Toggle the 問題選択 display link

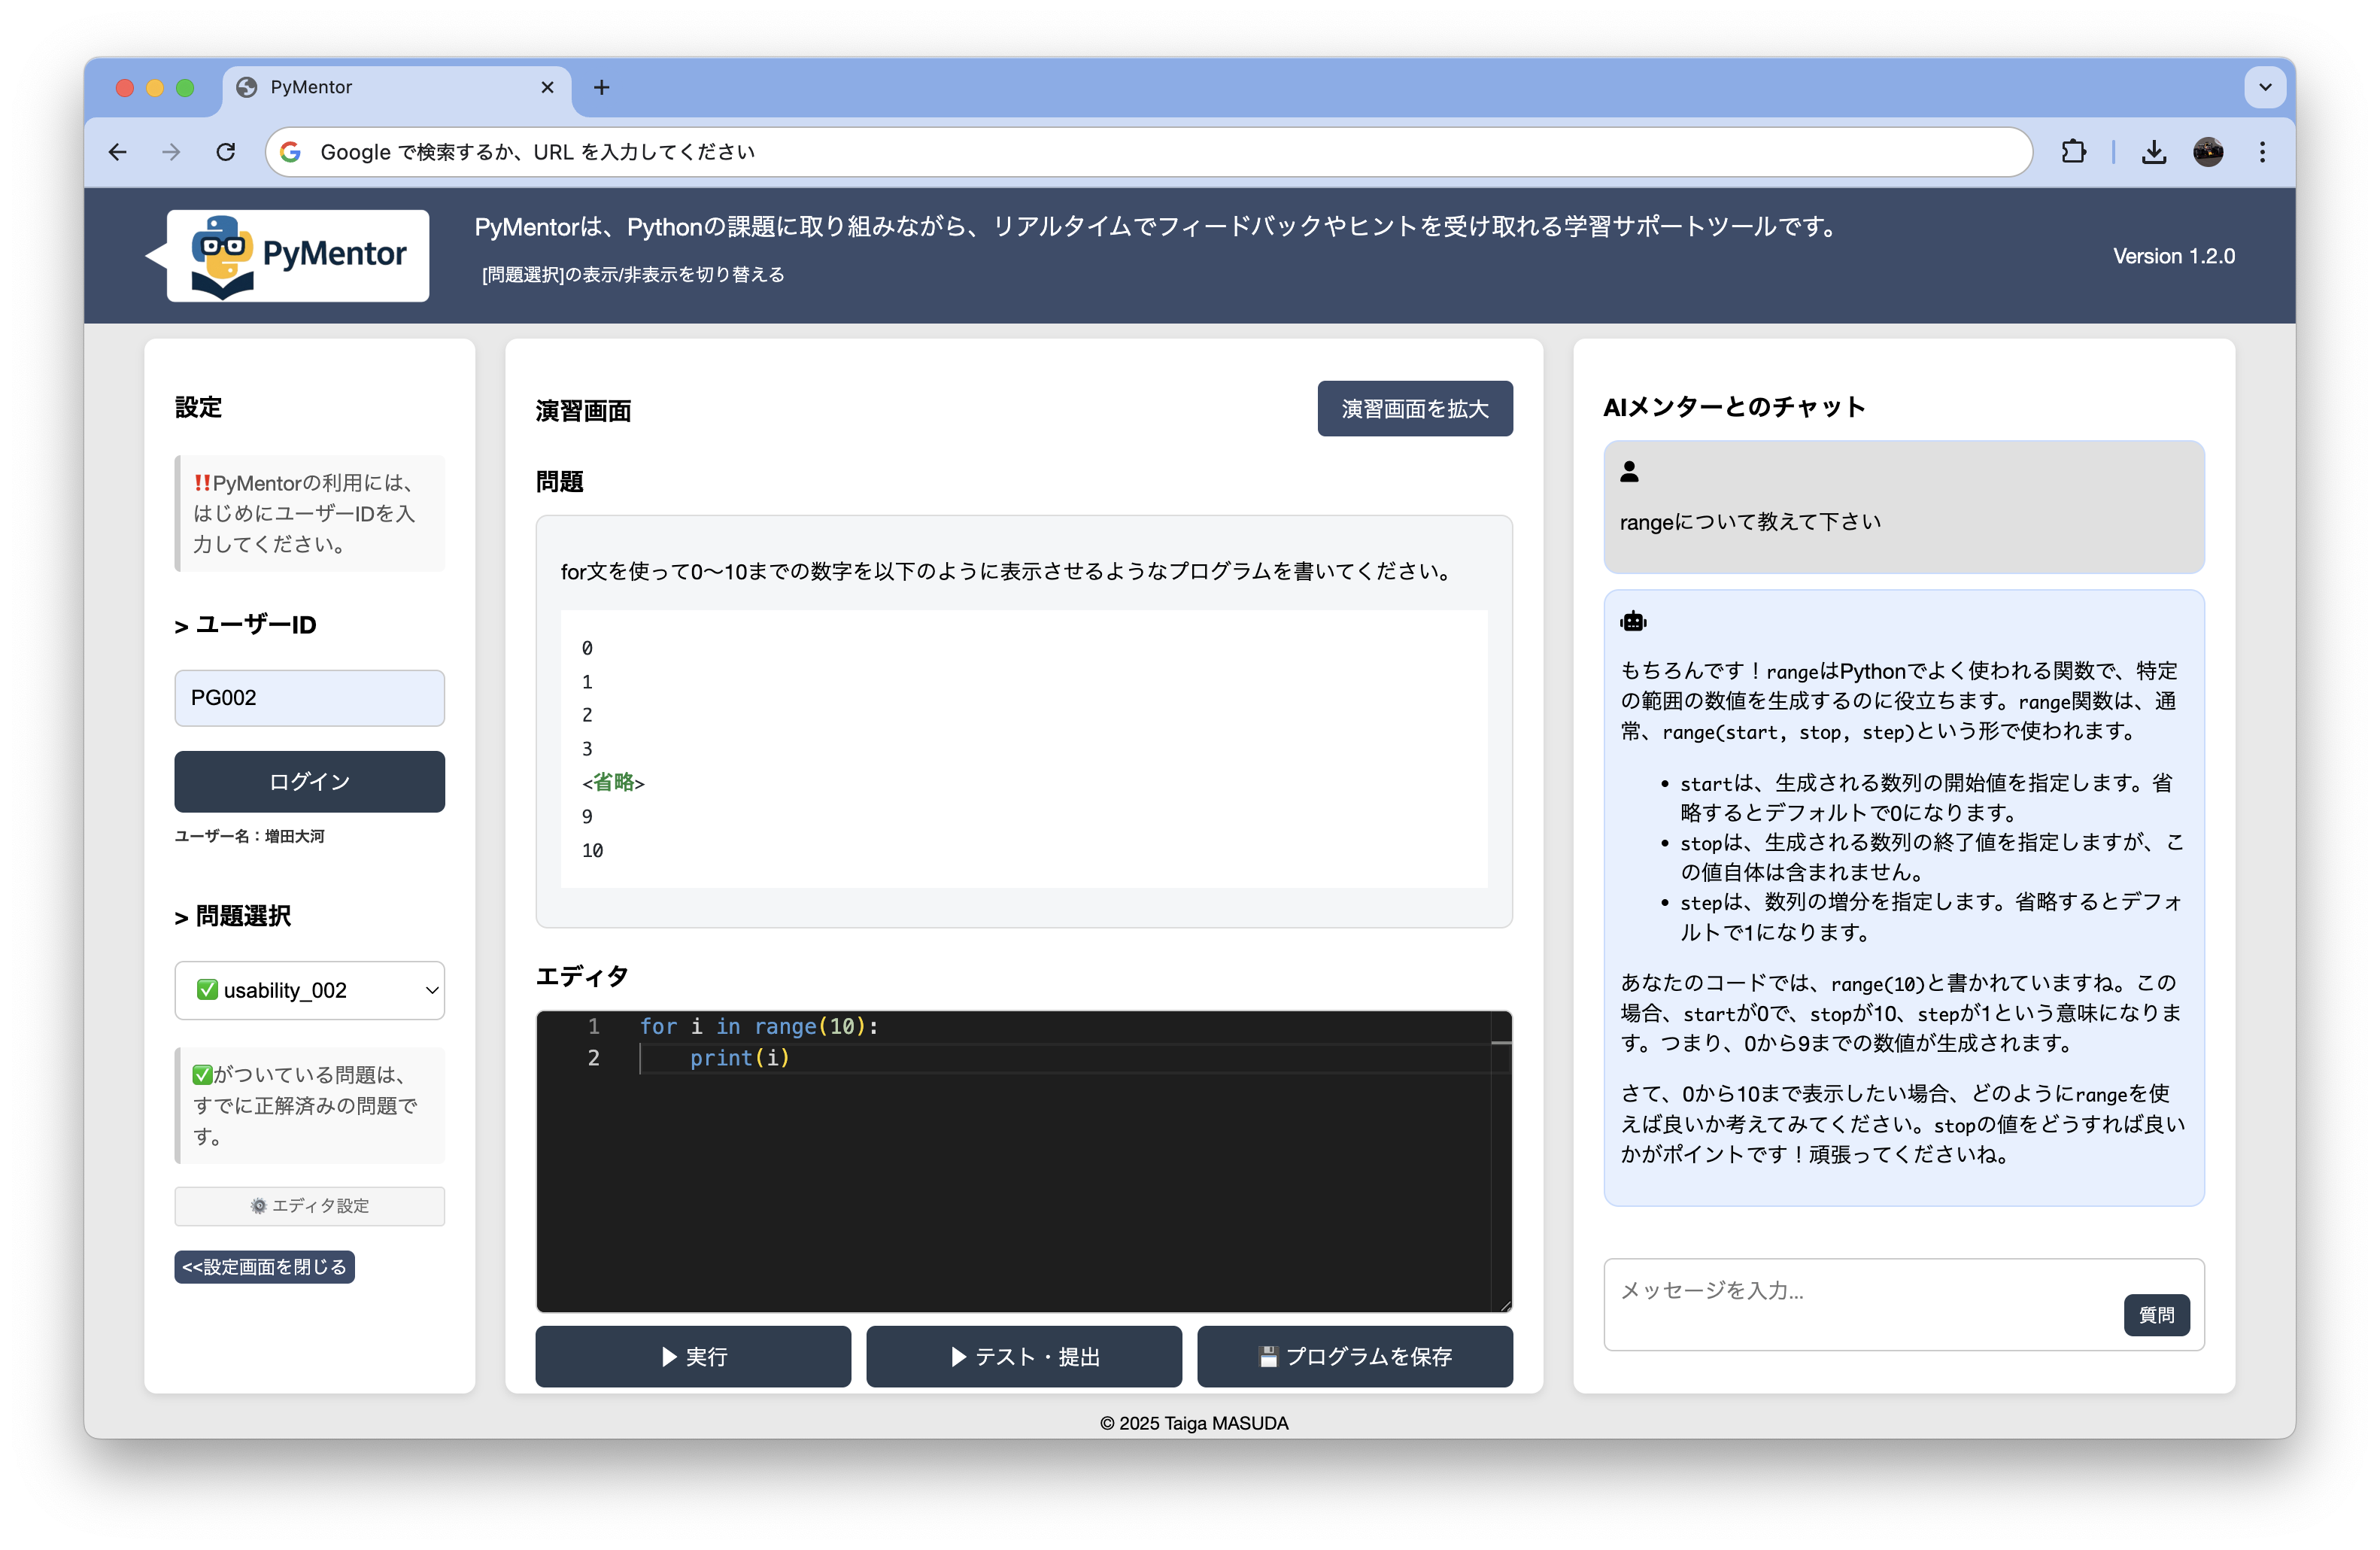[x=633, y=275]
